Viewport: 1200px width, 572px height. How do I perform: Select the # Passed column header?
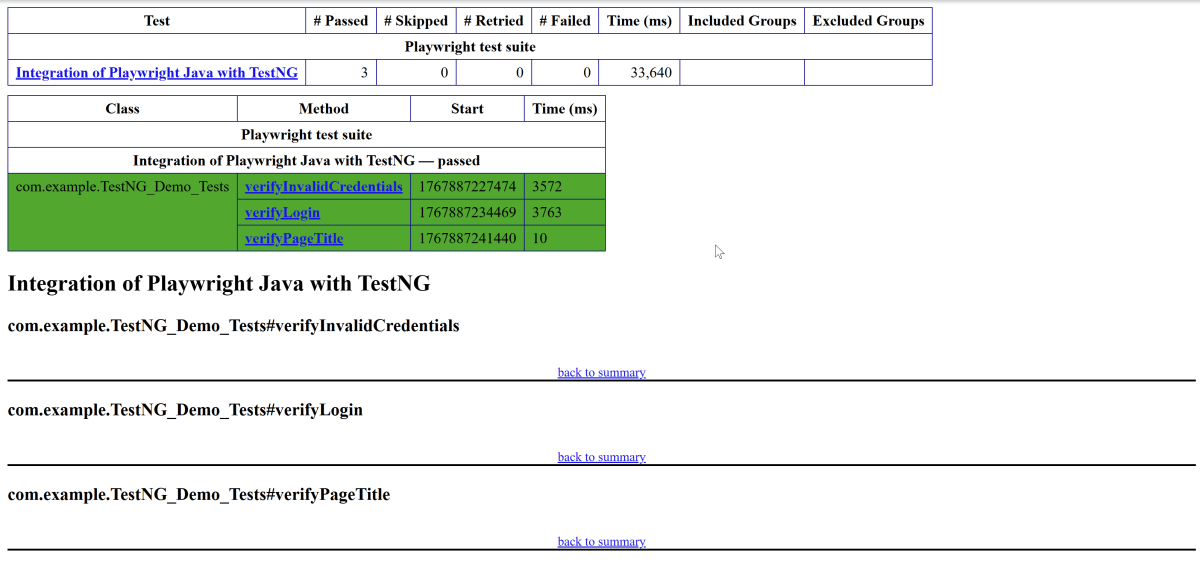[x=340, y=21]
